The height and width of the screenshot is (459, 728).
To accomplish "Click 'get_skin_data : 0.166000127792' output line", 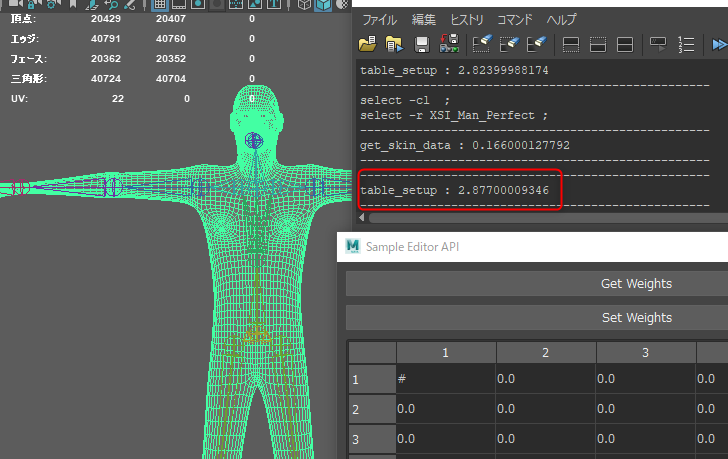I will click(x=465, y=145).
